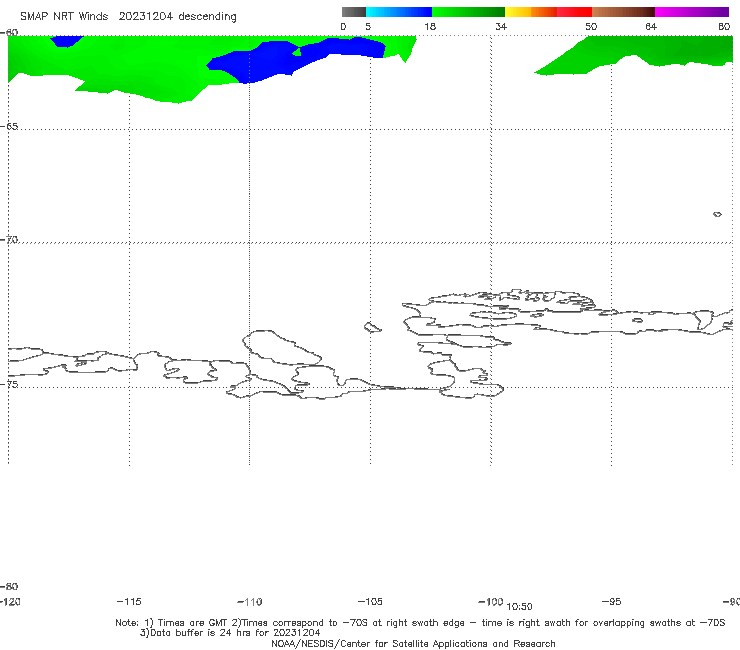Click the longitude label '-100'
Viewport: 740px width, 650px height.
(490, 601)
